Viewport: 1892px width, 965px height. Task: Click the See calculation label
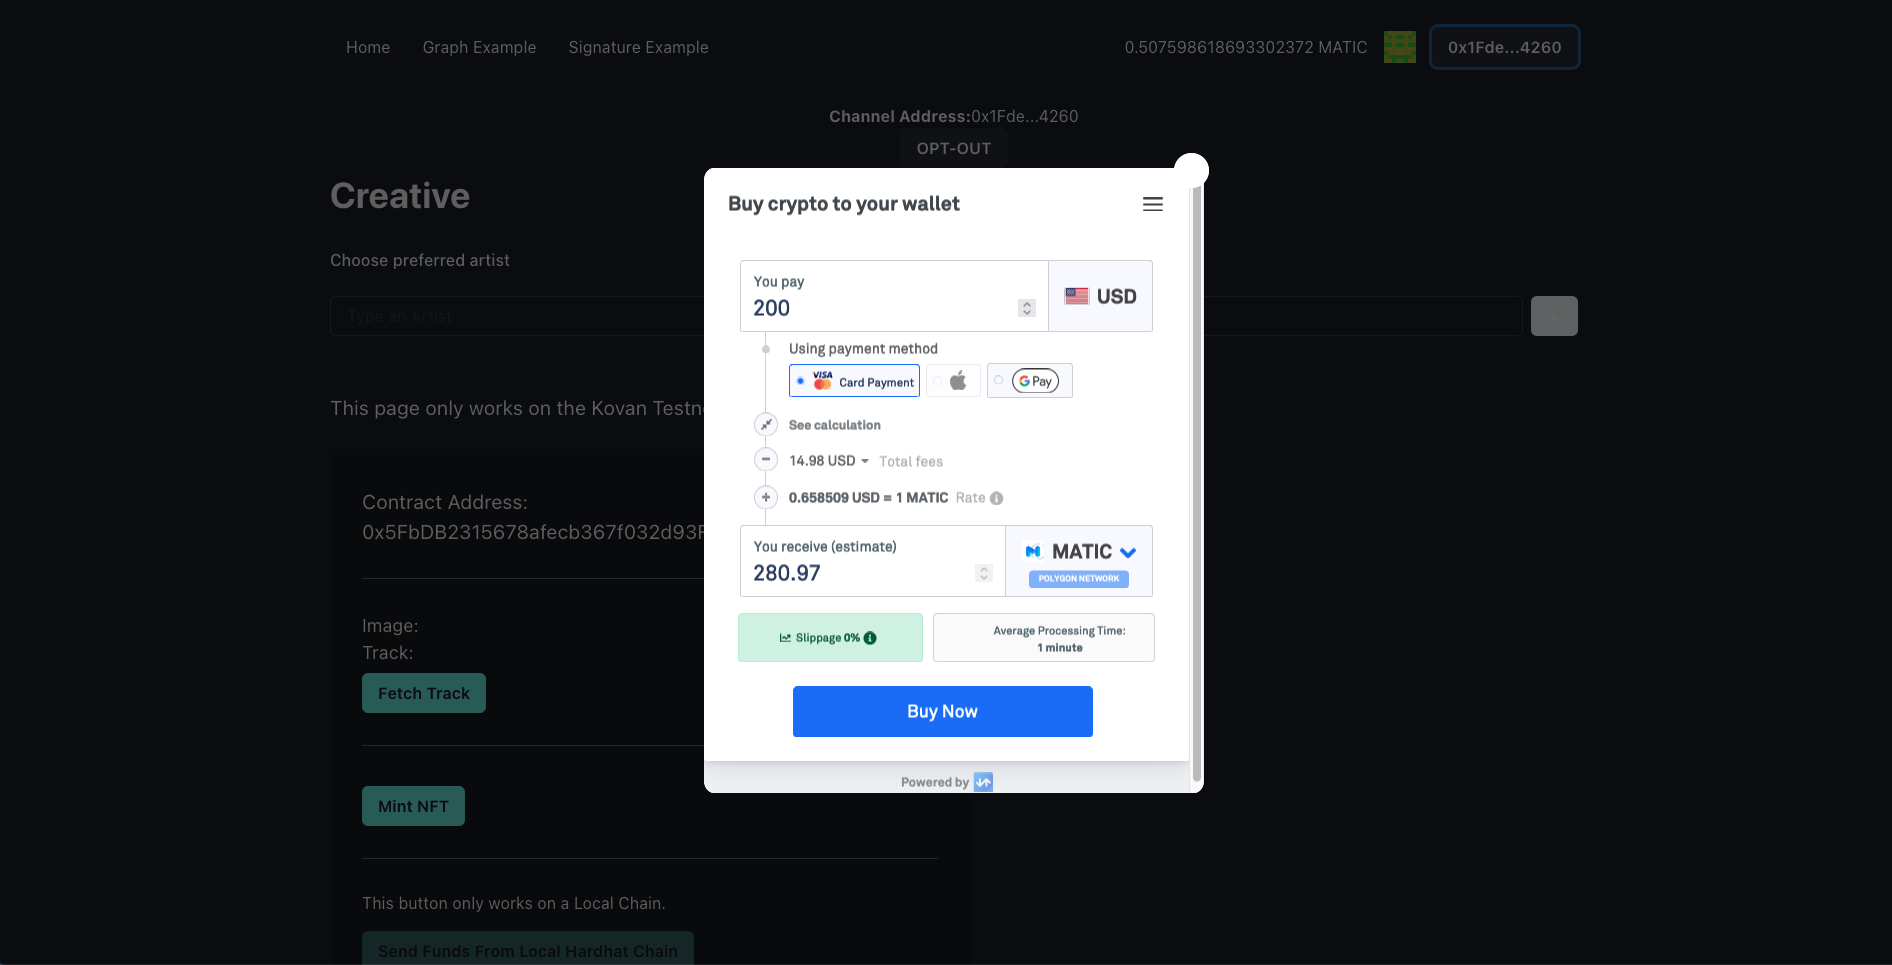(835, 425)
